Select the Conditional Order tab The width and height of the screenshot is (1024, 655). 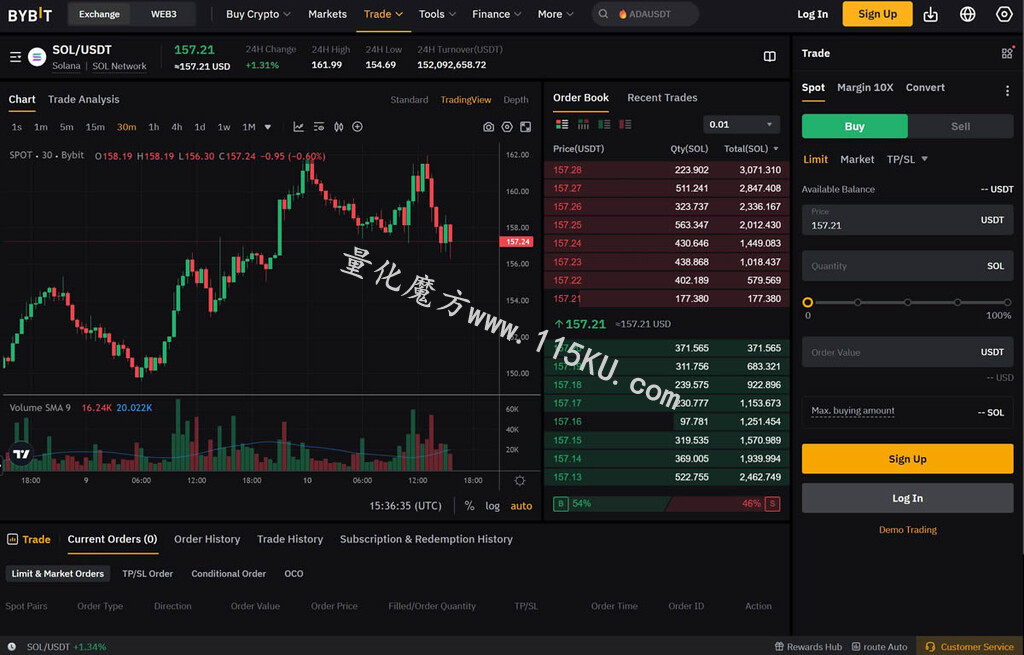pos(229,573)
